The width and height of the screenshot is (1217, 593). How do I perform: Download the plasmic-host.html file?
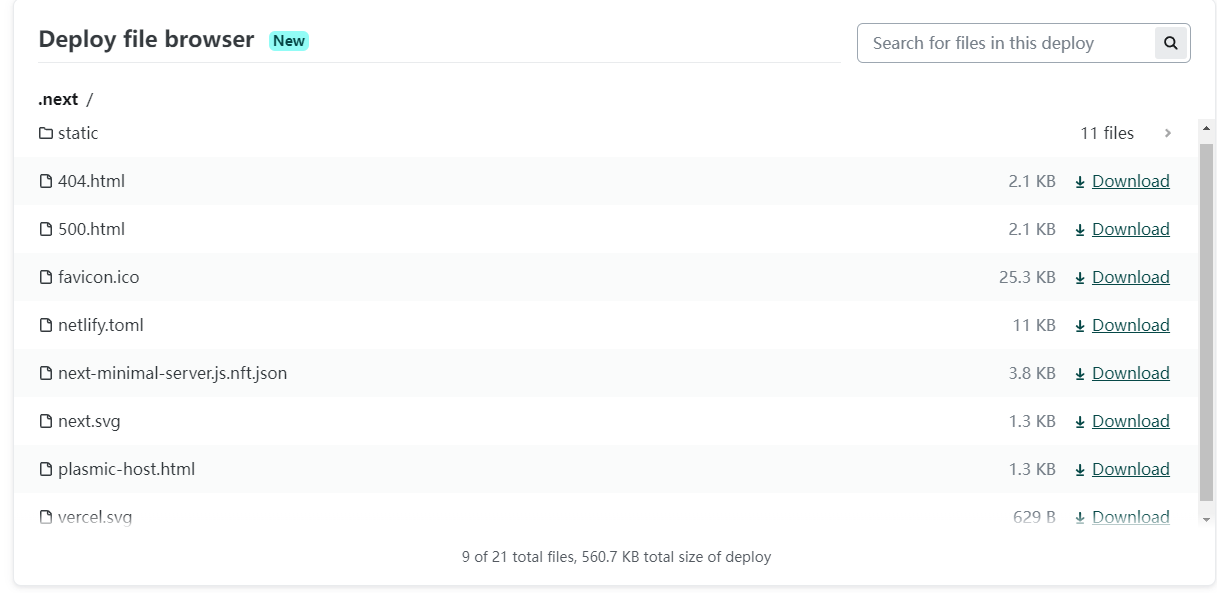click(1130, 469)
